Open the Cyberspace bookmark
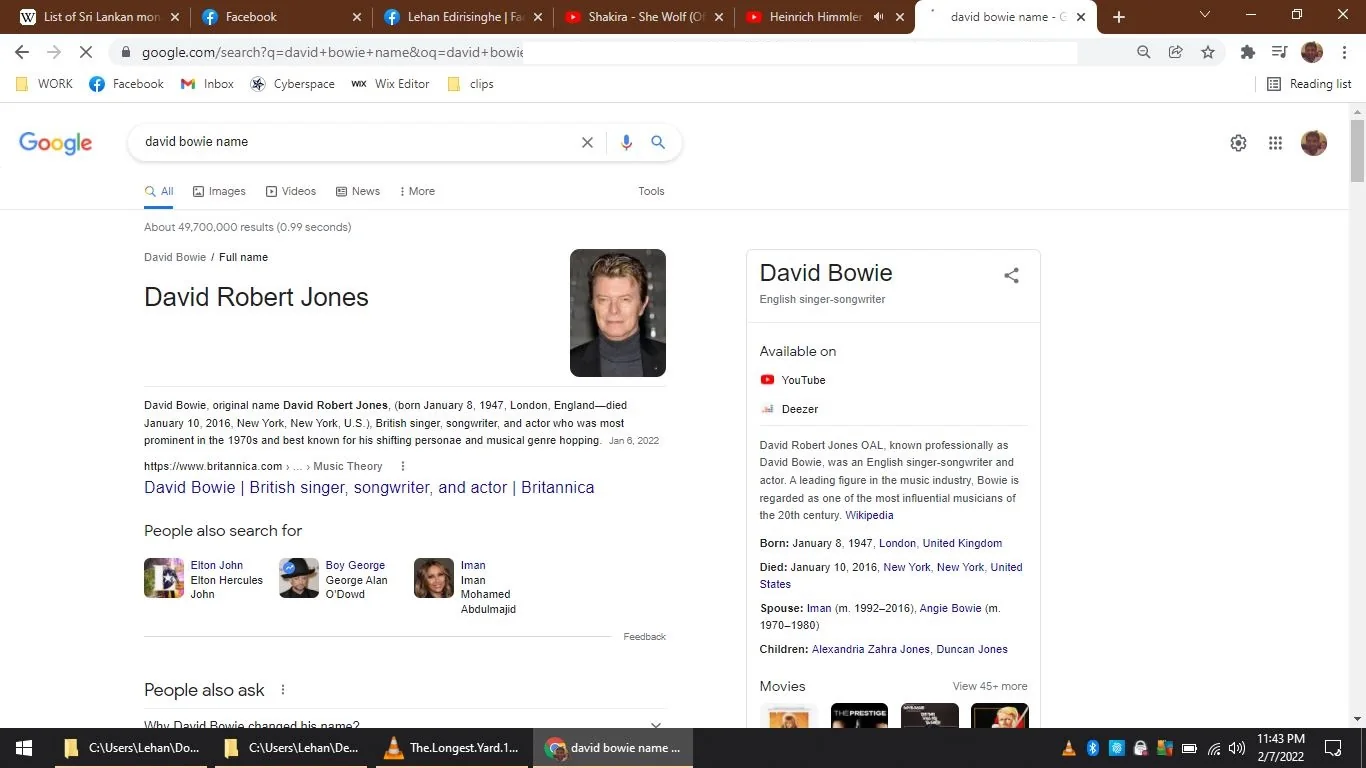Image resolution: width=1366 pixels, height=768 pixels. (x=292, y=84)
